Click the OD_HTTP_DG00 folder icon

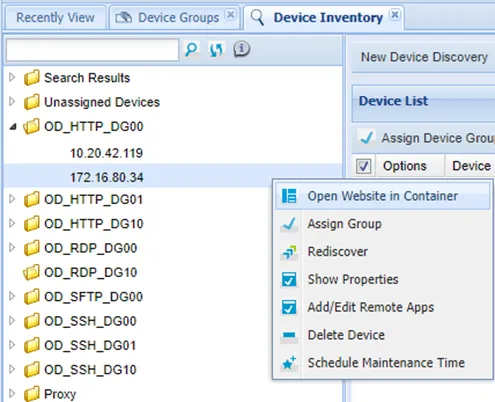[32, 126]
